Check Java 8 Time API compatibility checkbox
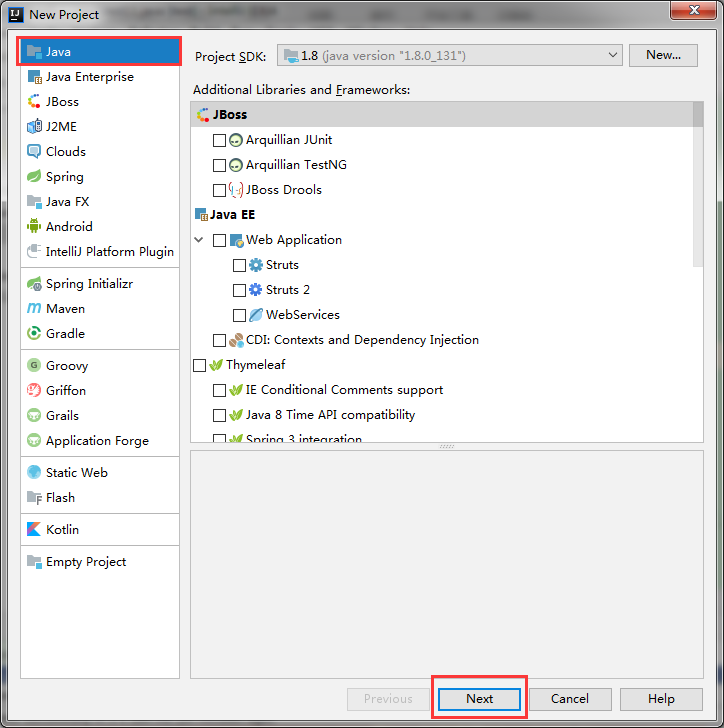Viewport: 724px width, 728px height. coord(219,415)
